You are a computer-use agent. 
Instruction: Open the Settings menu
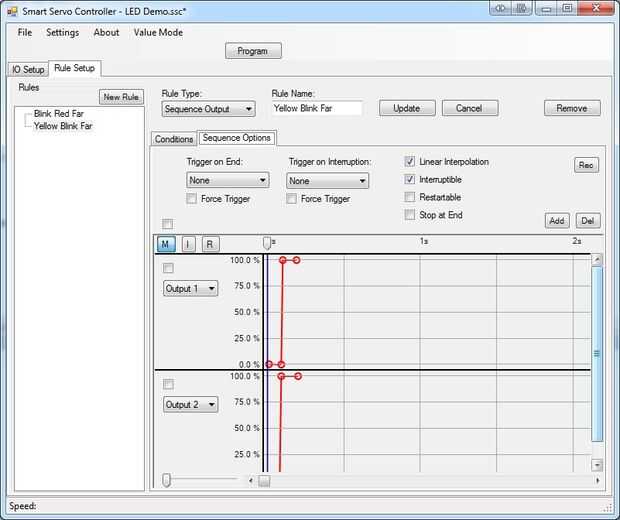point(62,32)
